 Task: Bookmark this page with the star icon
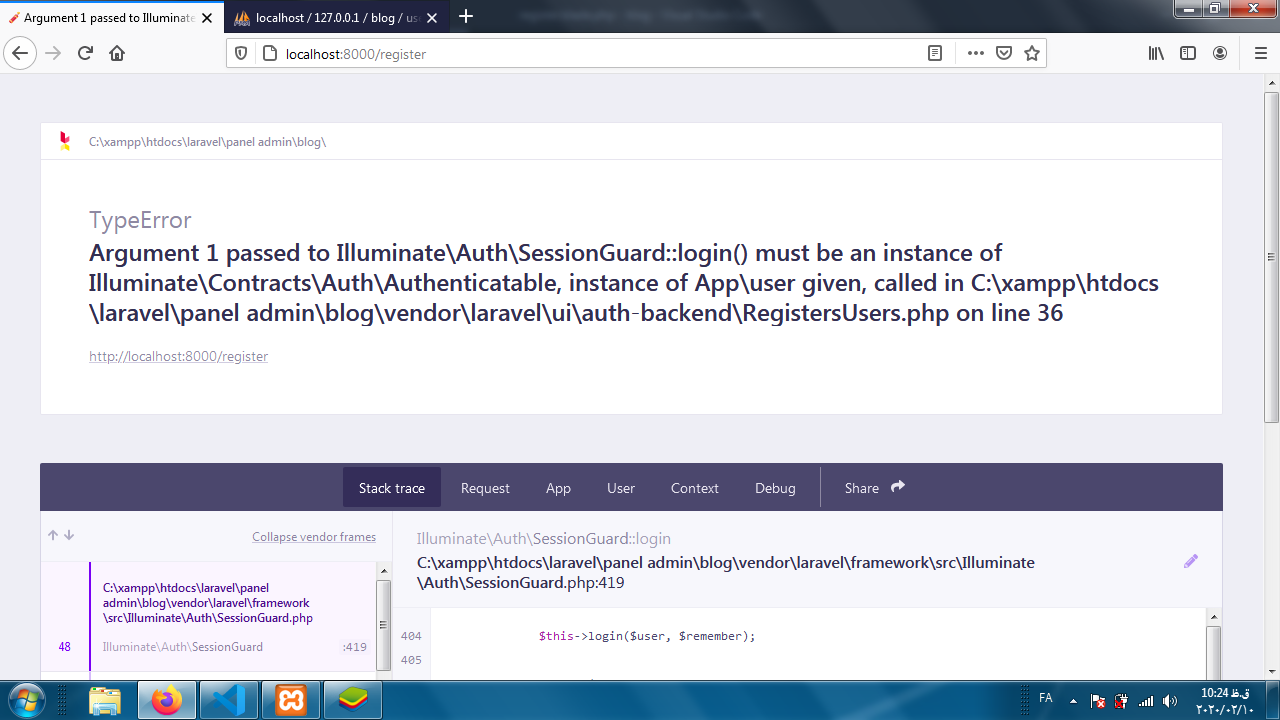coord(1032,54)
